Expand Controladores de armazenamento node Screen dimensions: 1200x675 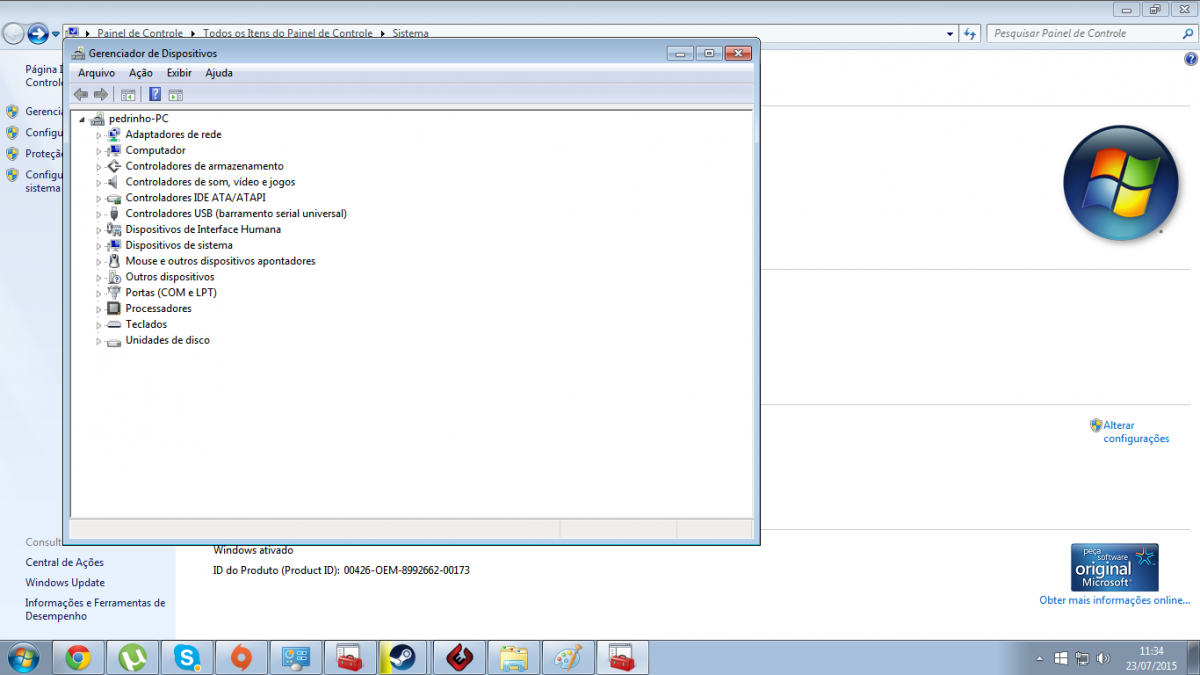tap(99, 166)
